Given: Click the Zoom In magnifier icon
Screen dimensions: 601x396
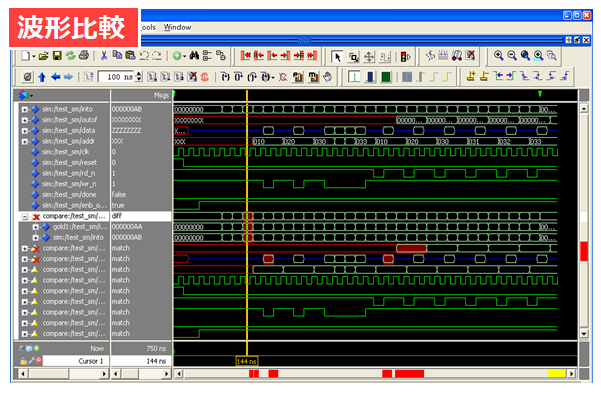Looking at the screenshot, I should pyautogui.click(x=498, y=56).
